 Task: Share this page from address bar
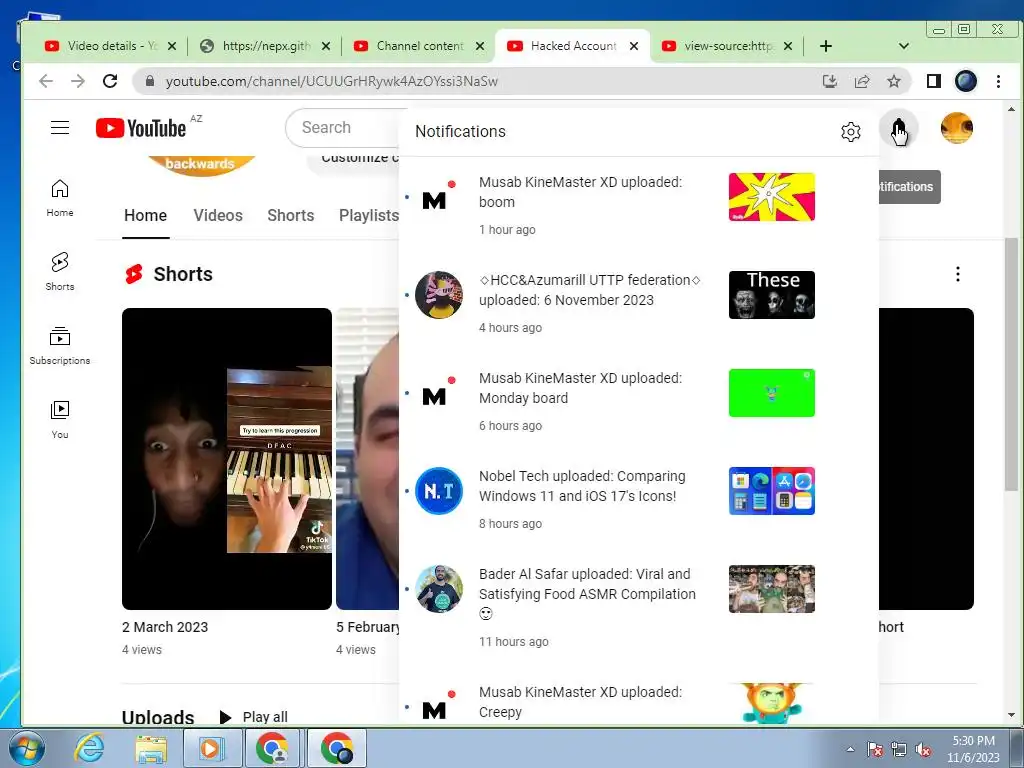862,81
